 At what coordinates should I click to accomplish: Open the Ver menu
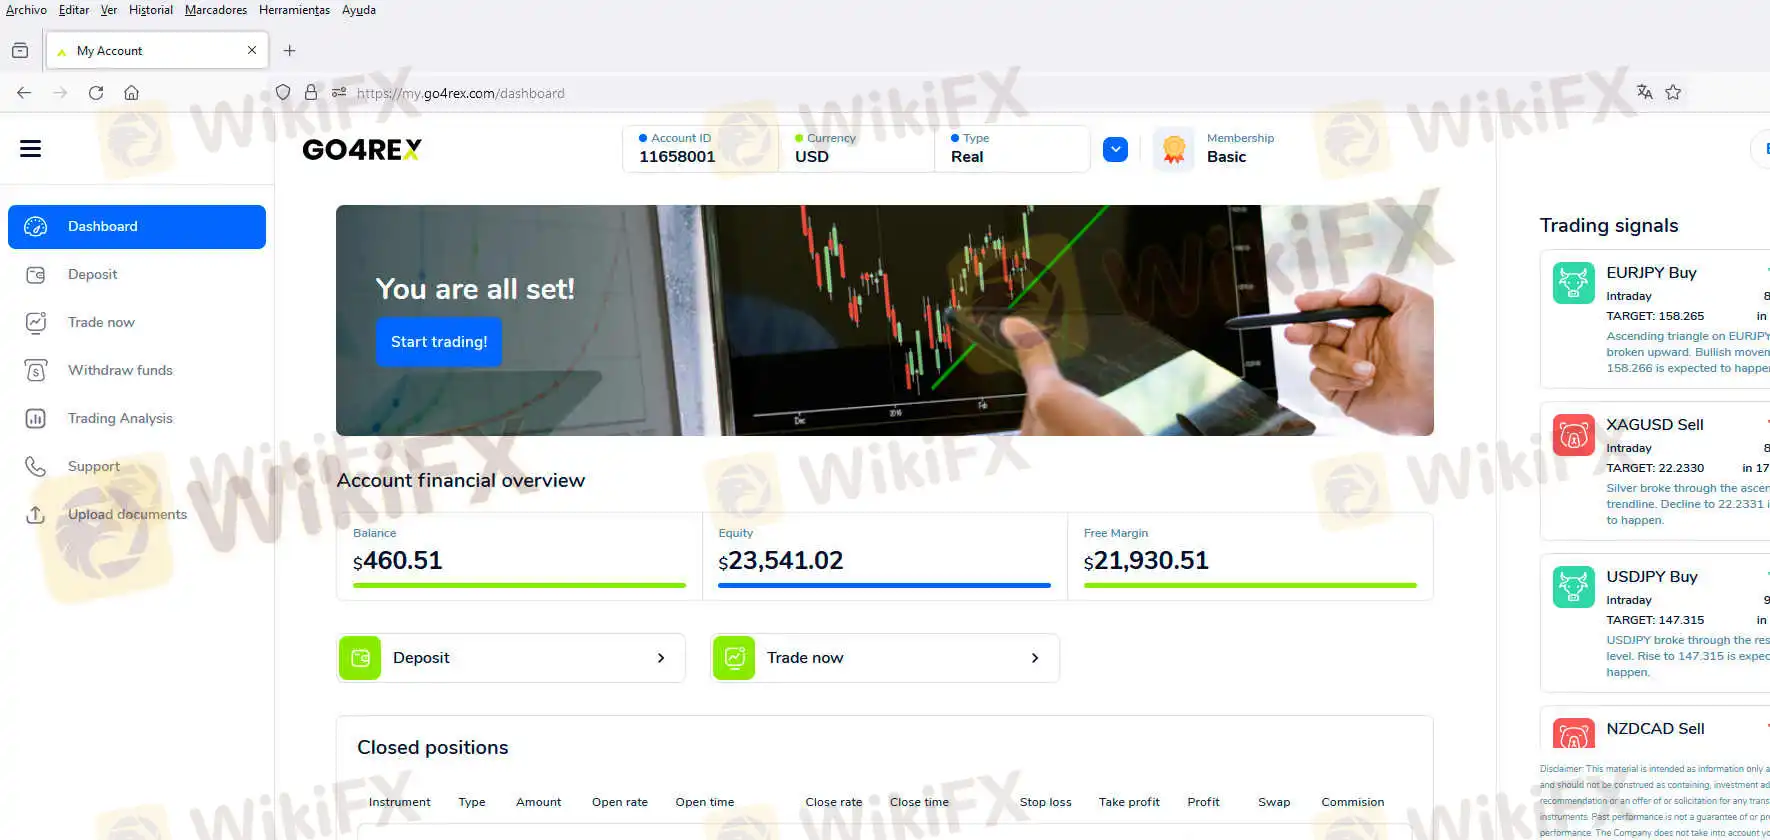point(109,10)
